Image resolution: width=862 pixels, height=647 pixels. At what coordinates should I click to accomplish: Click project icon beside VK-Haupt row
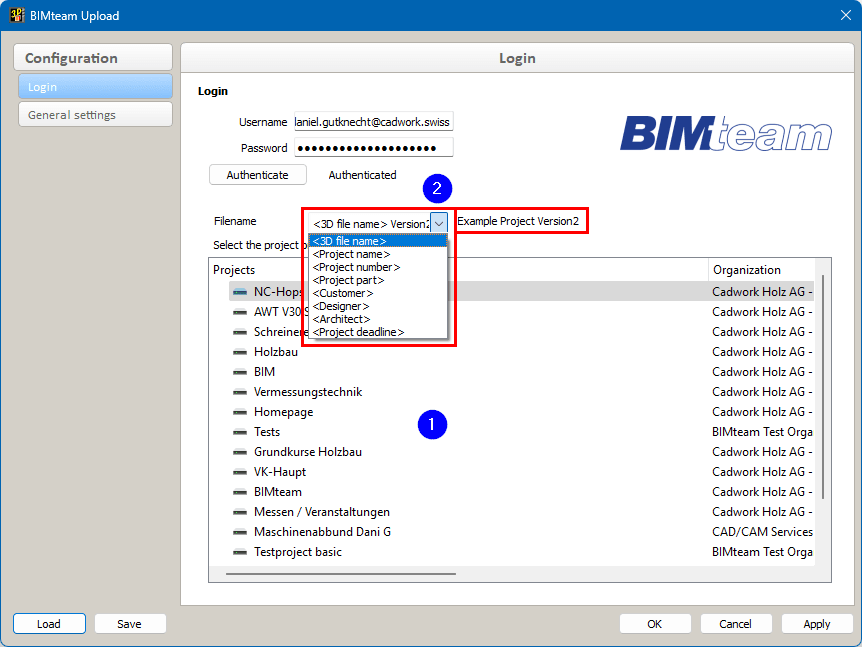tap(240, 472)
